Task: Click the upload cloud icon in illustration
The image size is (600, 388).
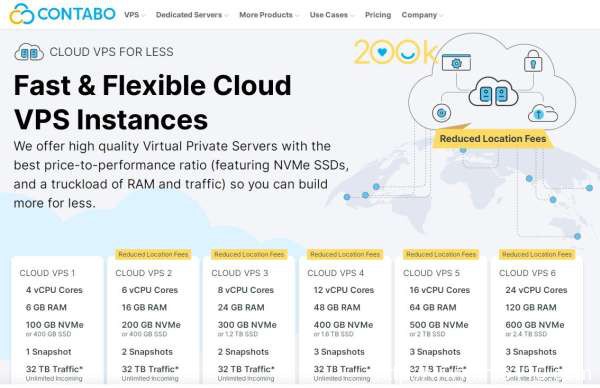Action: point(543,113)
